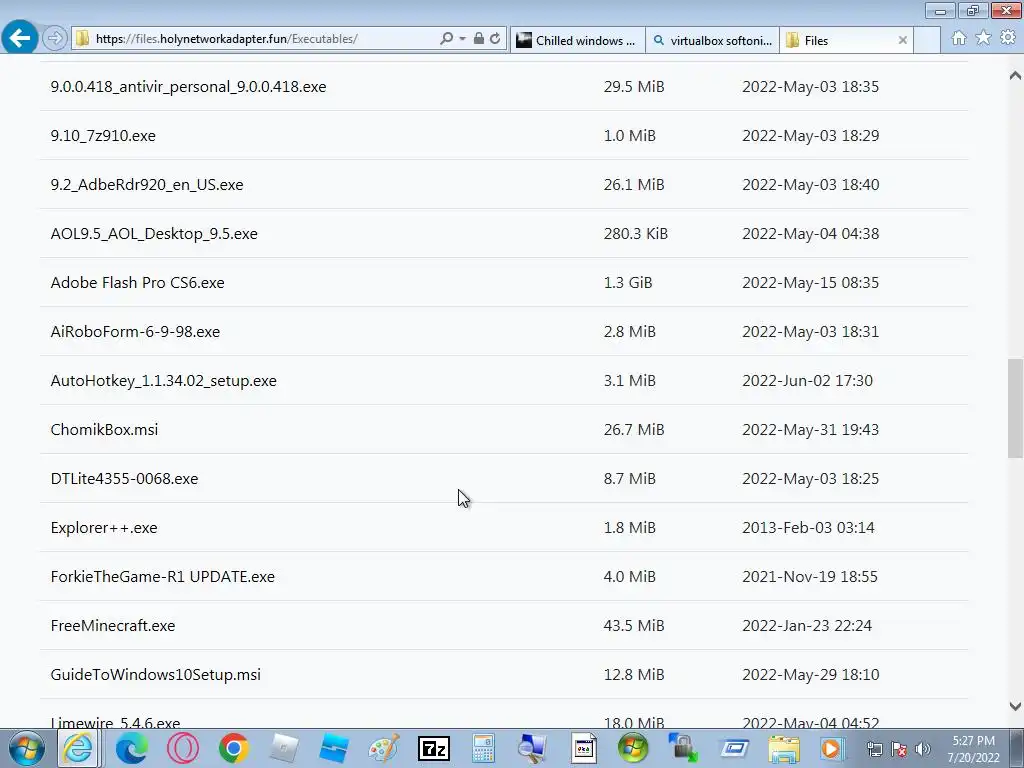Click GuideToWindows10Setup.msi
This screenshot has width=1024, height=768.
[x=155, y=675]
